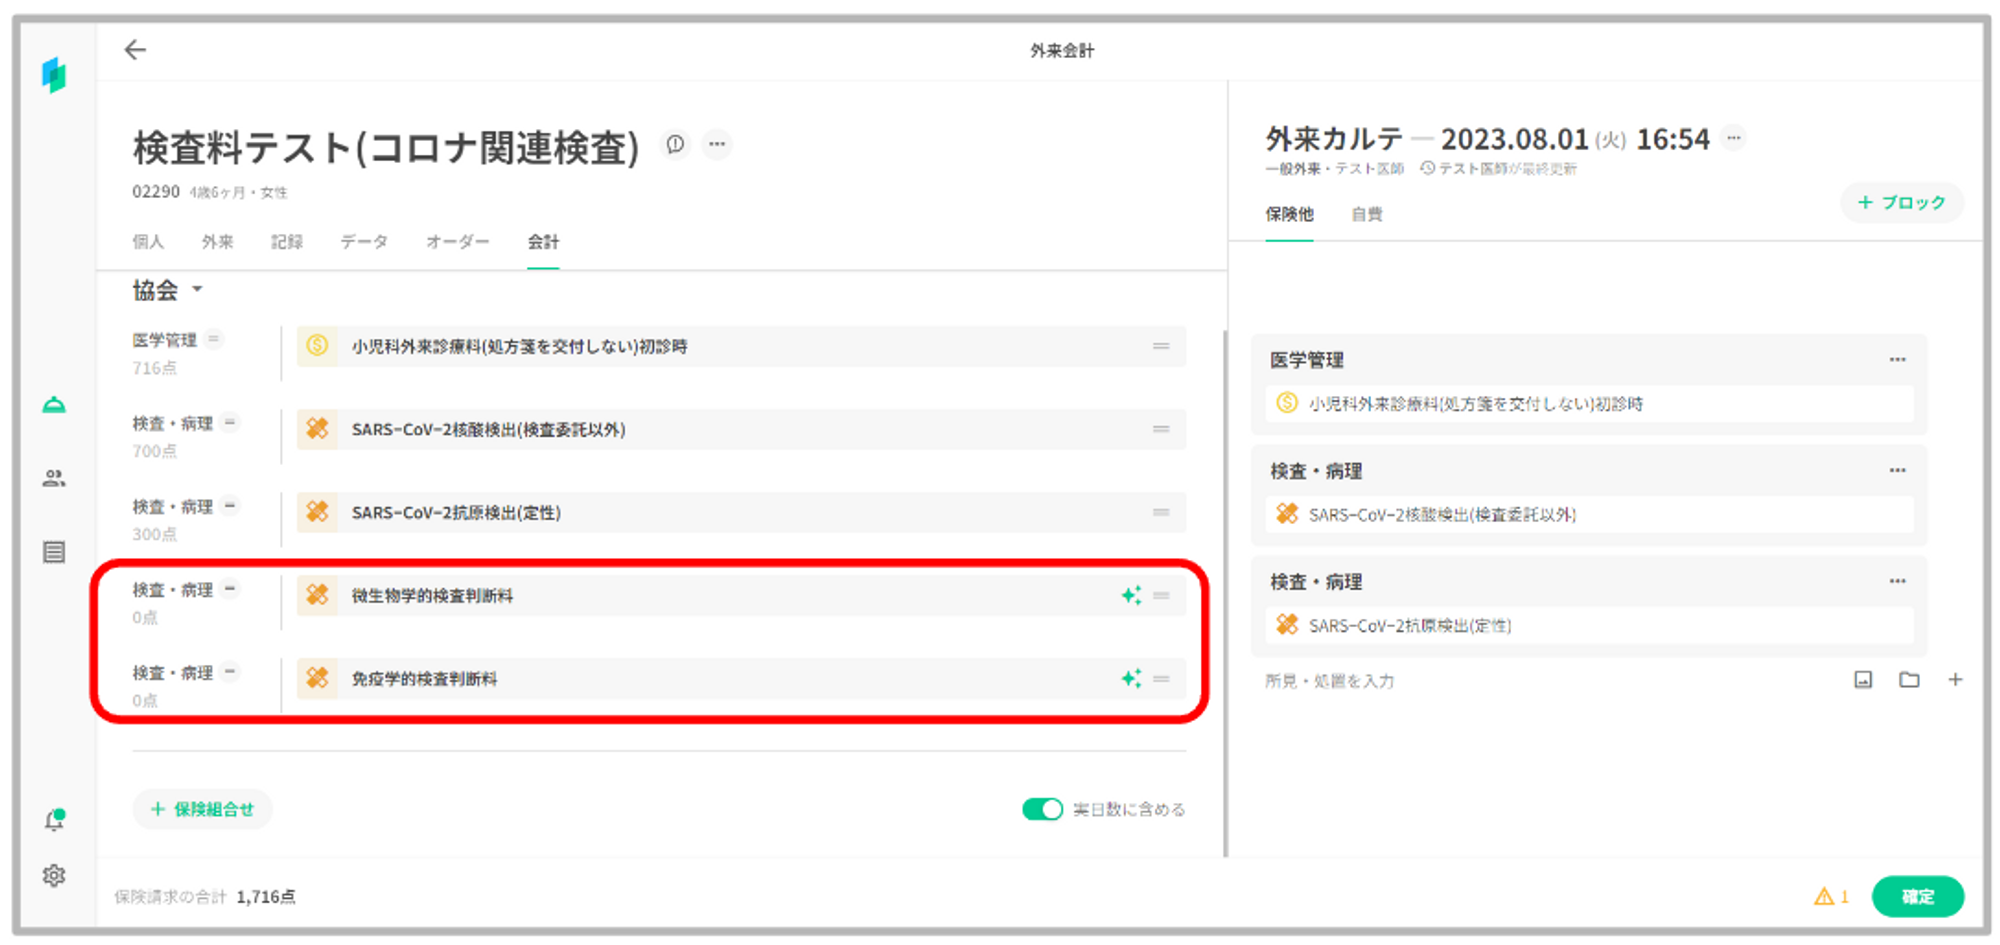Open the more options menu beside the chart date
Screen dimensions: 2000x945
1734,138
